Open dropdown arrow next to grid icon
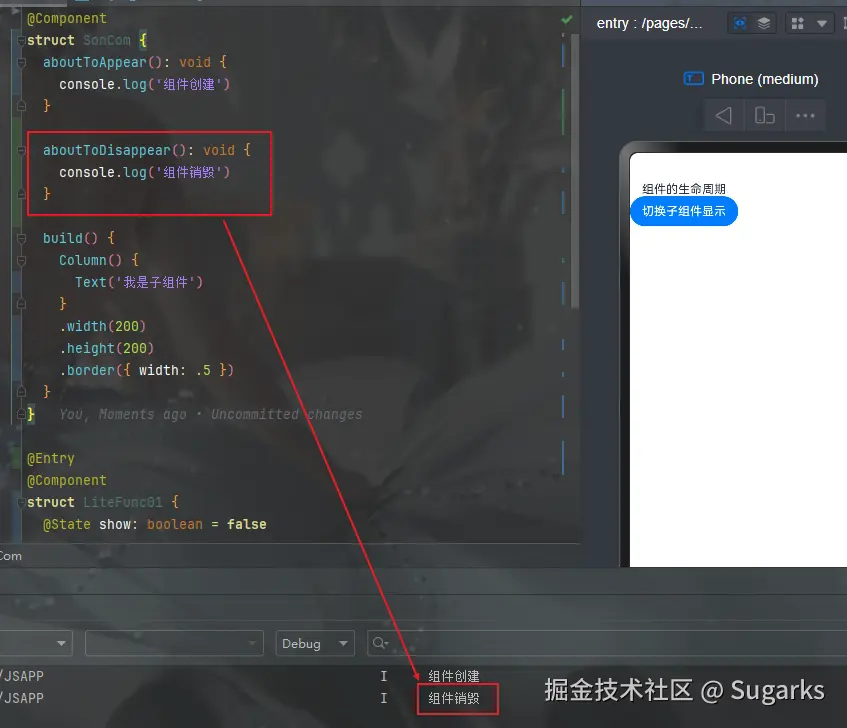The width and height of the screenshot is (847, 728). 822,24
